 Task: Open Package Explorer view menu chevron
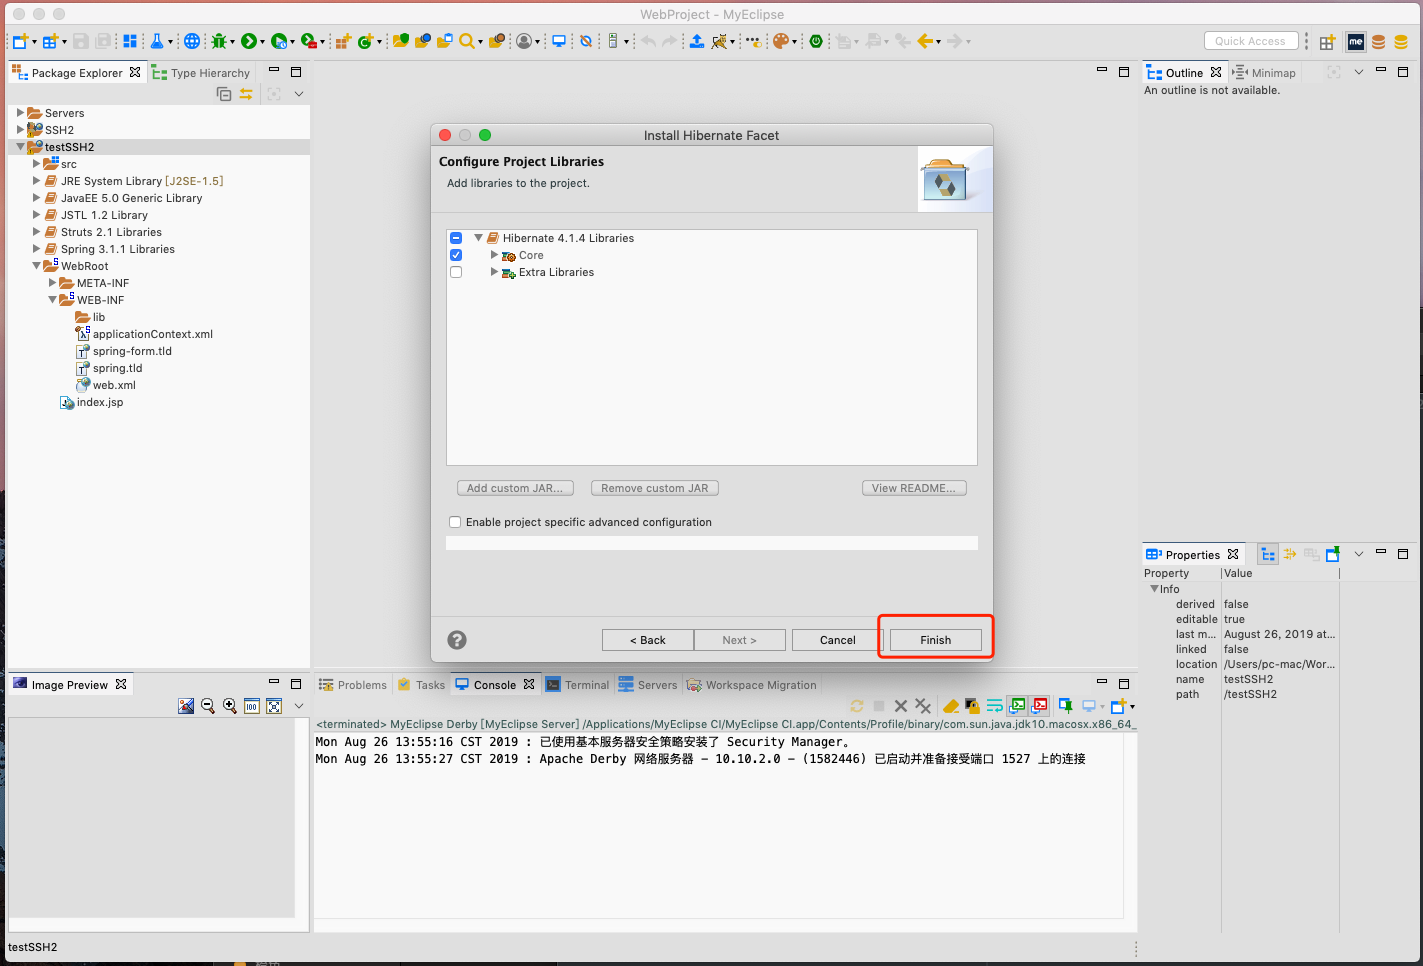coord(298,94)
